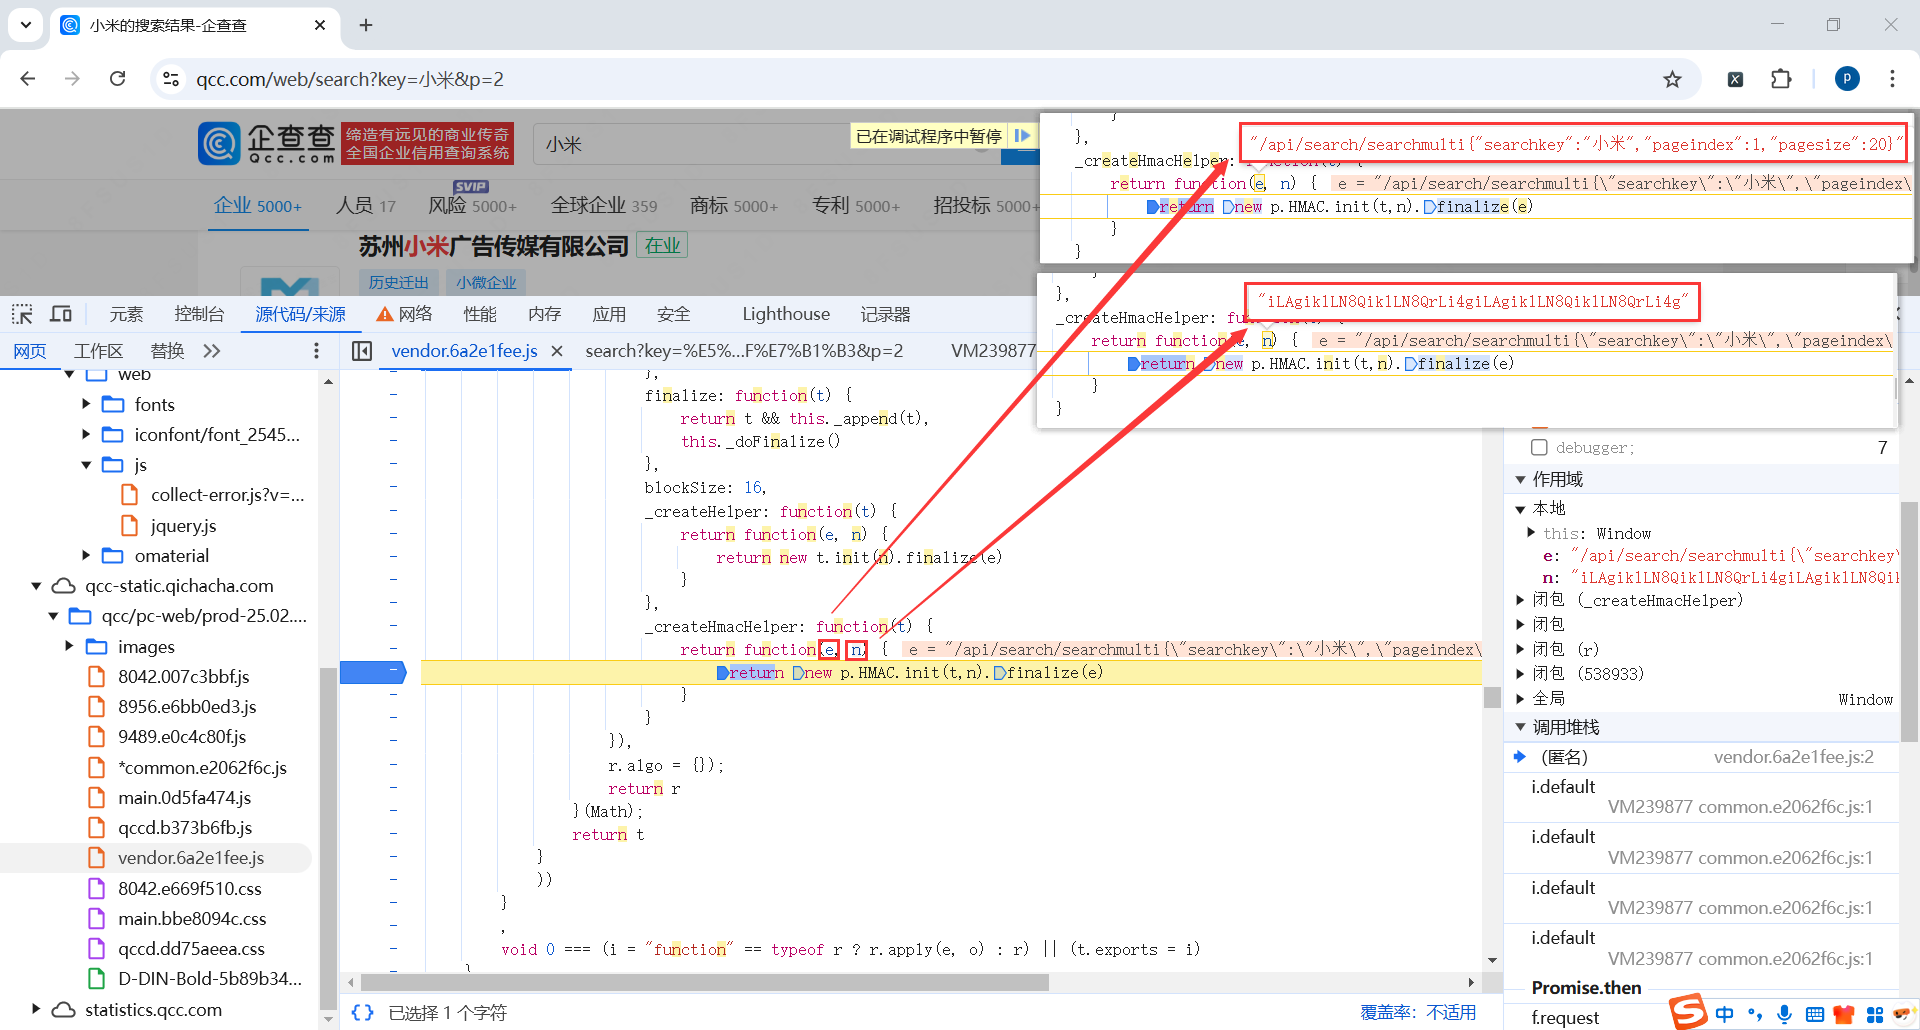Open a new browser tab
Viewport: 1920px width, 1030px height.
pyautogui.click(x=366, y=25)
